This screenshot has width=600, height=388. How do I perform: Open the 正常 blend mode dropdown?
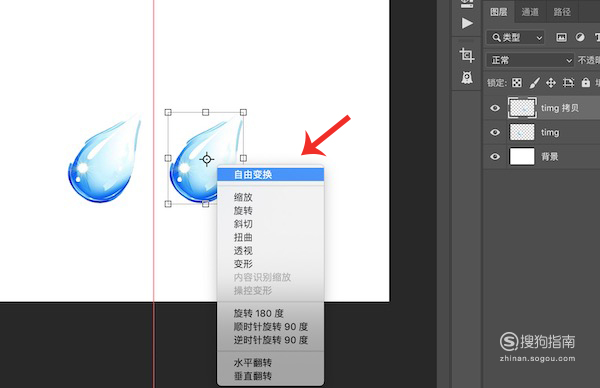530,60
